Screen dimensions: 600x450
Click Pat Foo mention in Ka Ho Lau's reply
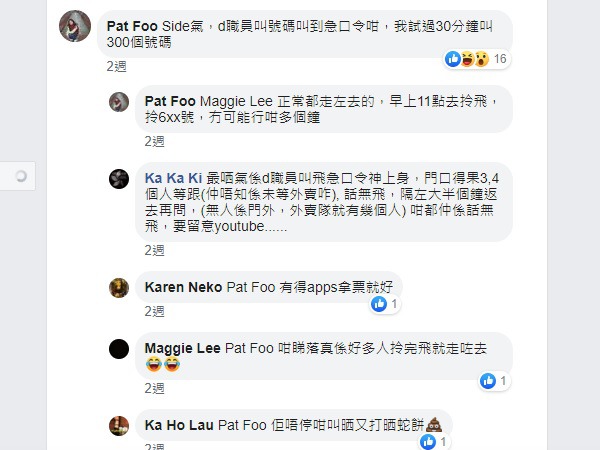pyautogui.click(x=242, y=425)
